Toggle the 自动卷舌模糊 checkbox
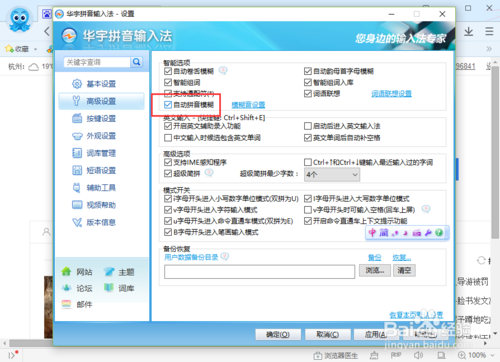Screen dimensions: 500x362 [168, 71]
